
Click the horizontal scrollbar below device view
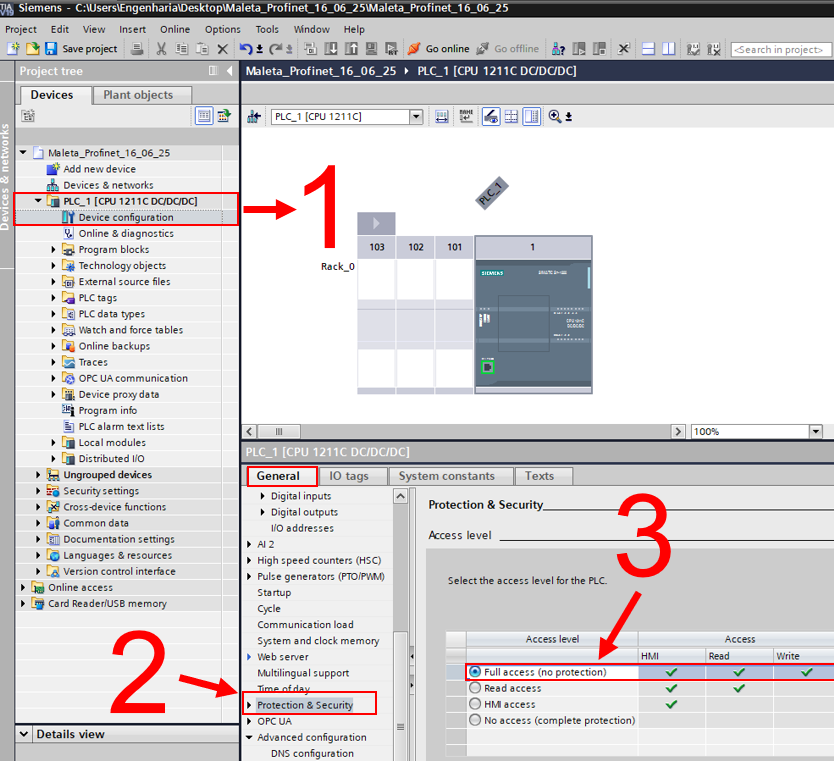(x=470, y=431)
